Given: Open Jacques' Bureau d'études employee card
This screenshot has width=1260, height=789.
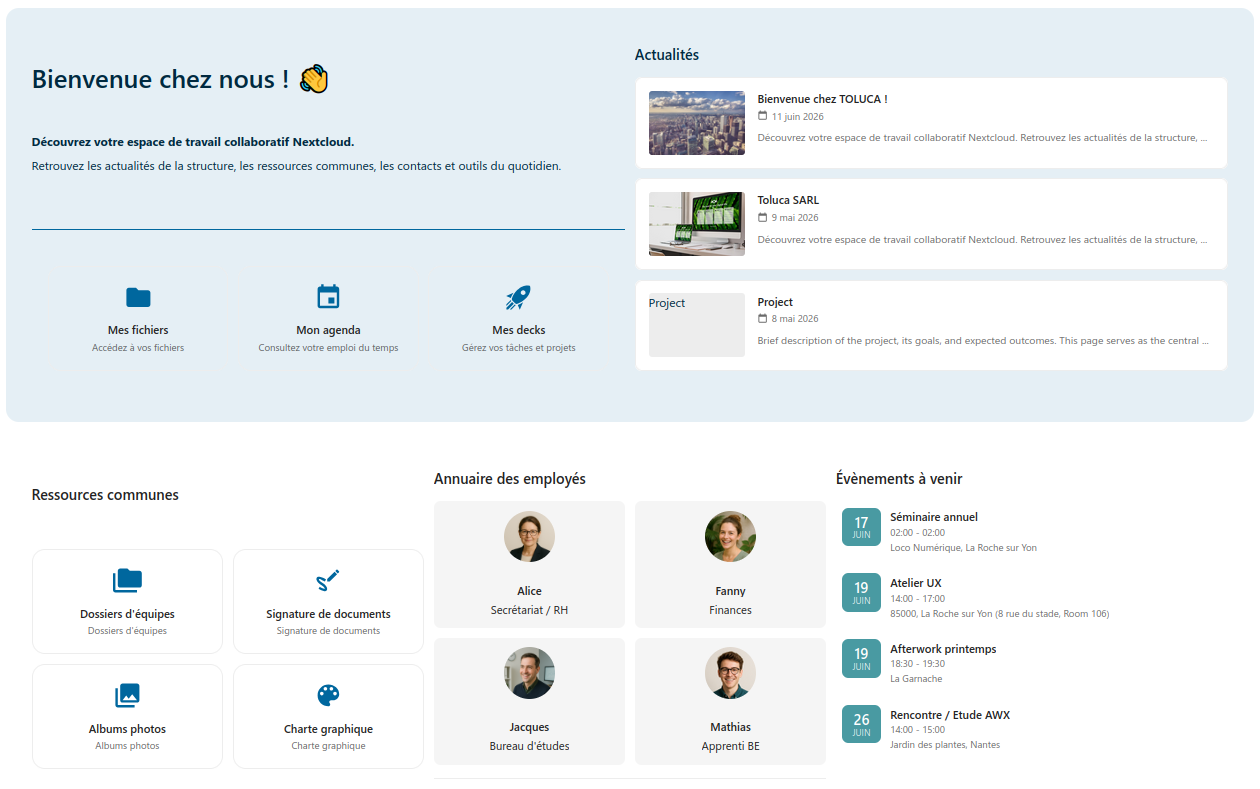Looking at the screenshot, I should [529, 701].
